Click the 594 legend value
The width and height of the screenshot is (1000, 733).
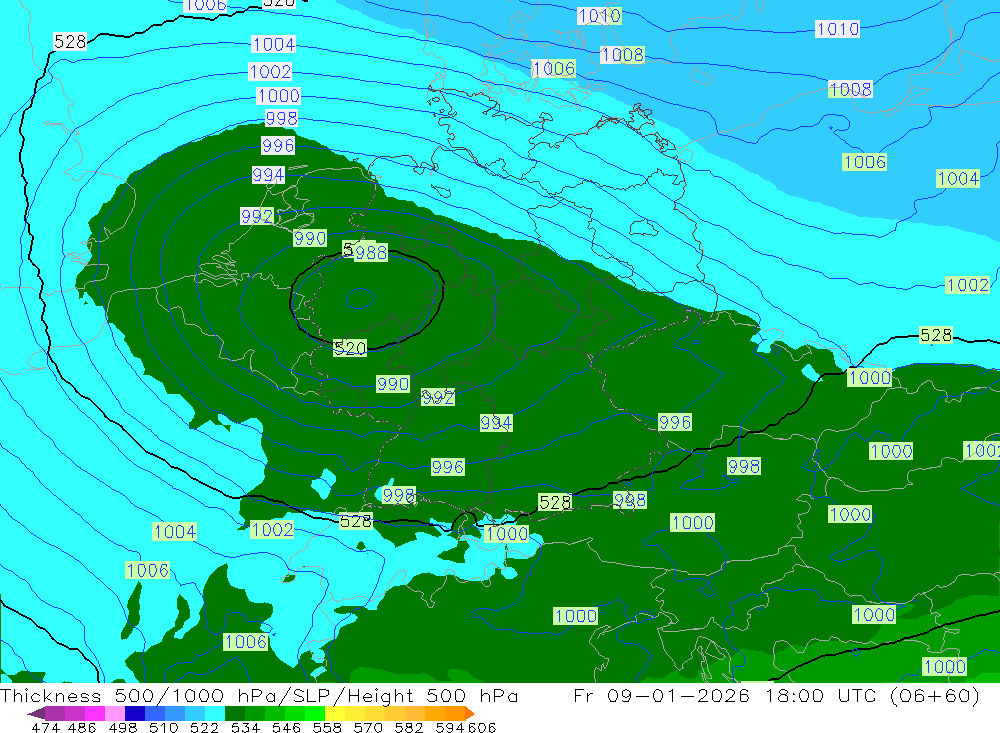click(x=450, y=727)
